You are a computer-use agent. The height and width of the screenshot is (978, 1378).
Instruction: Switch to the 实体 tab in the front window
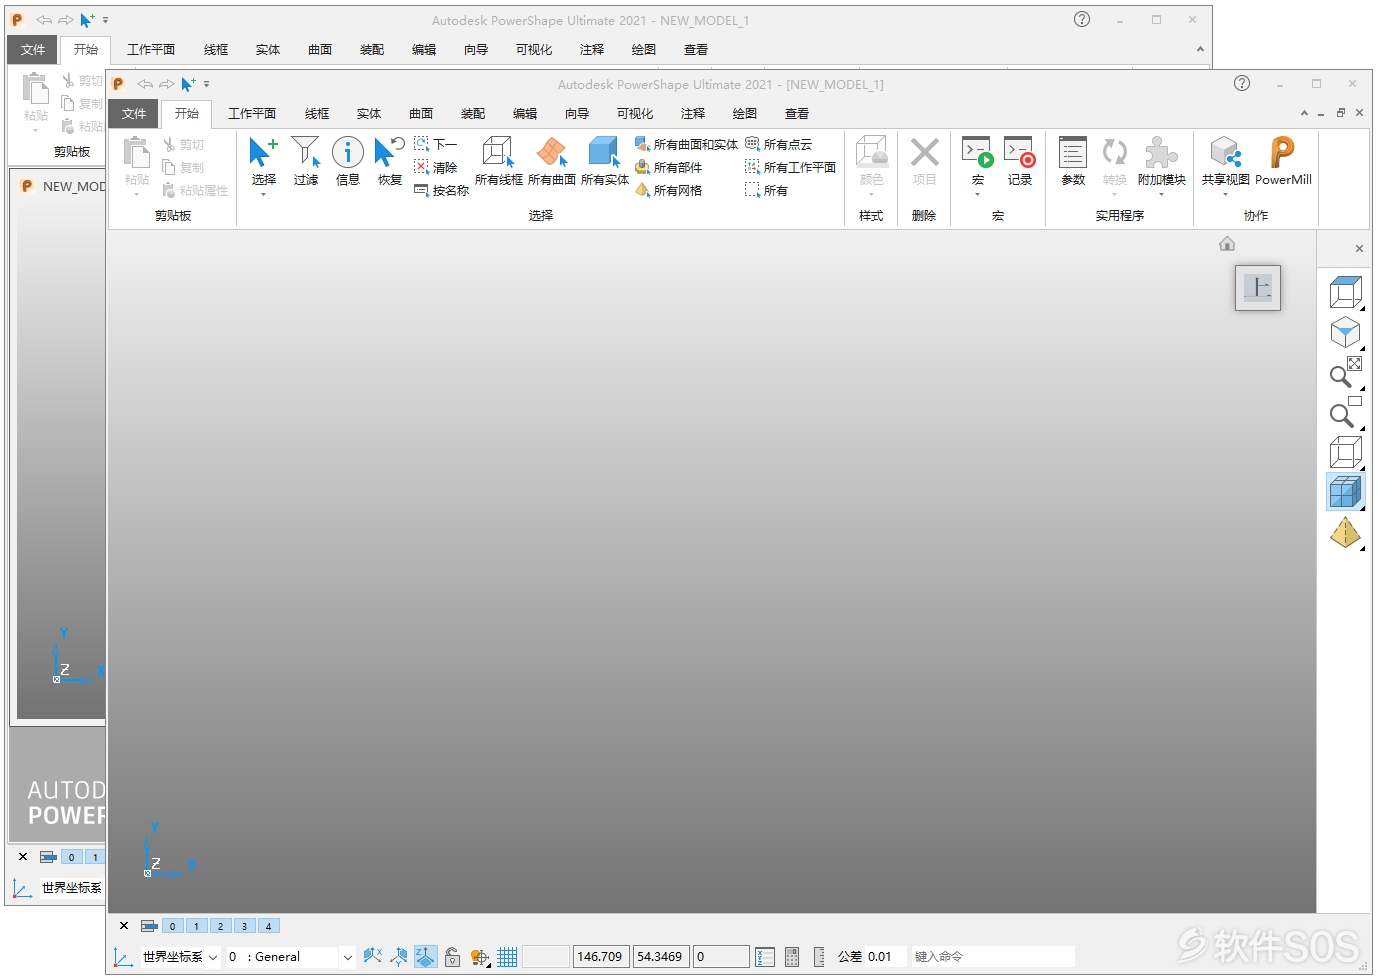click(369, 113)
